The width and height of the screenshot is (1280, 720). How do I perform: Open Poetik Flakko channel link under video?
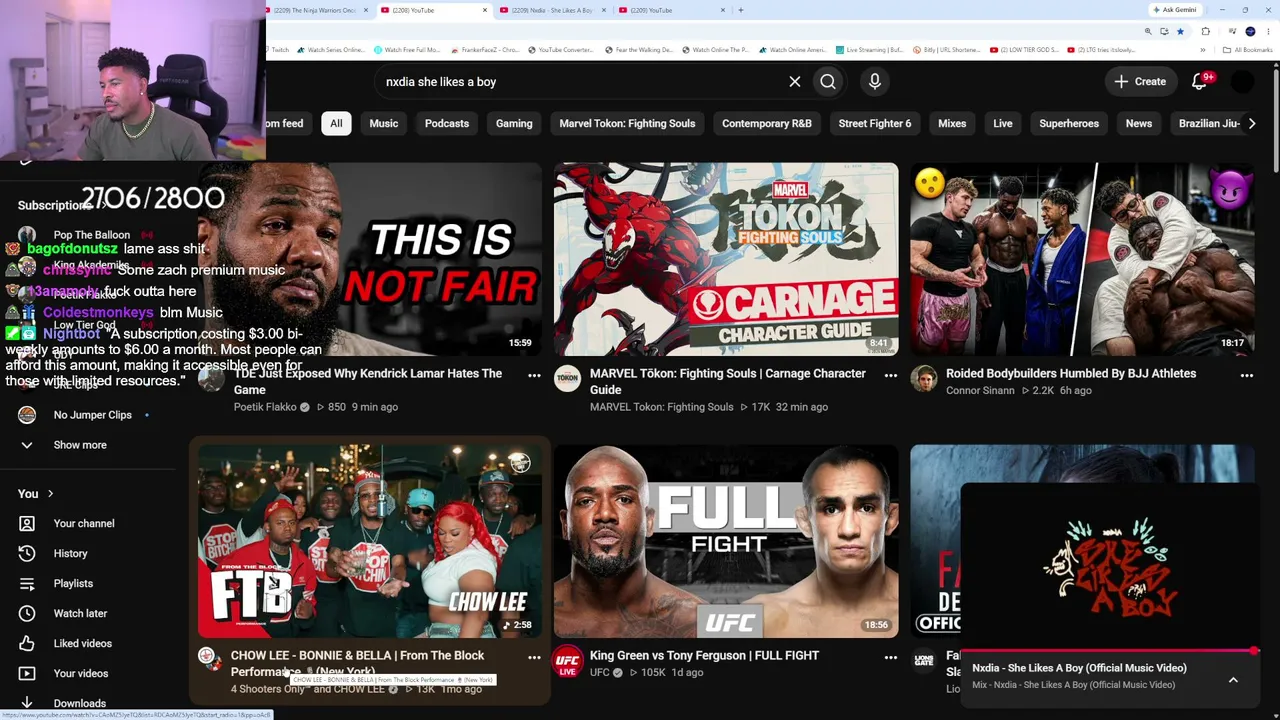(265, 407)
